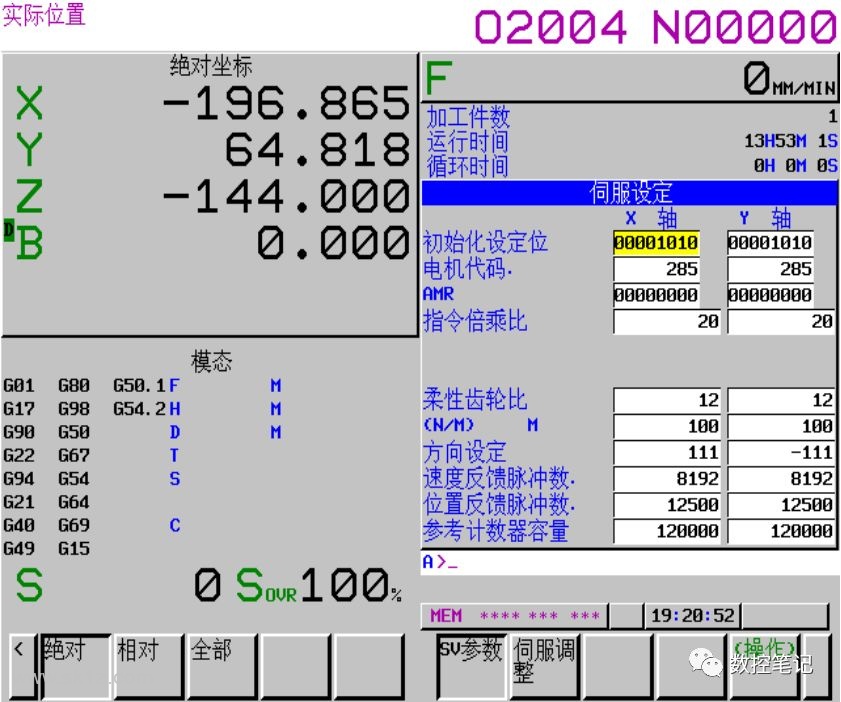Select Y axis 速度反馈脉冲数 value 8192
This screenshot has width=841, height=702.
[x=780, y=478]
